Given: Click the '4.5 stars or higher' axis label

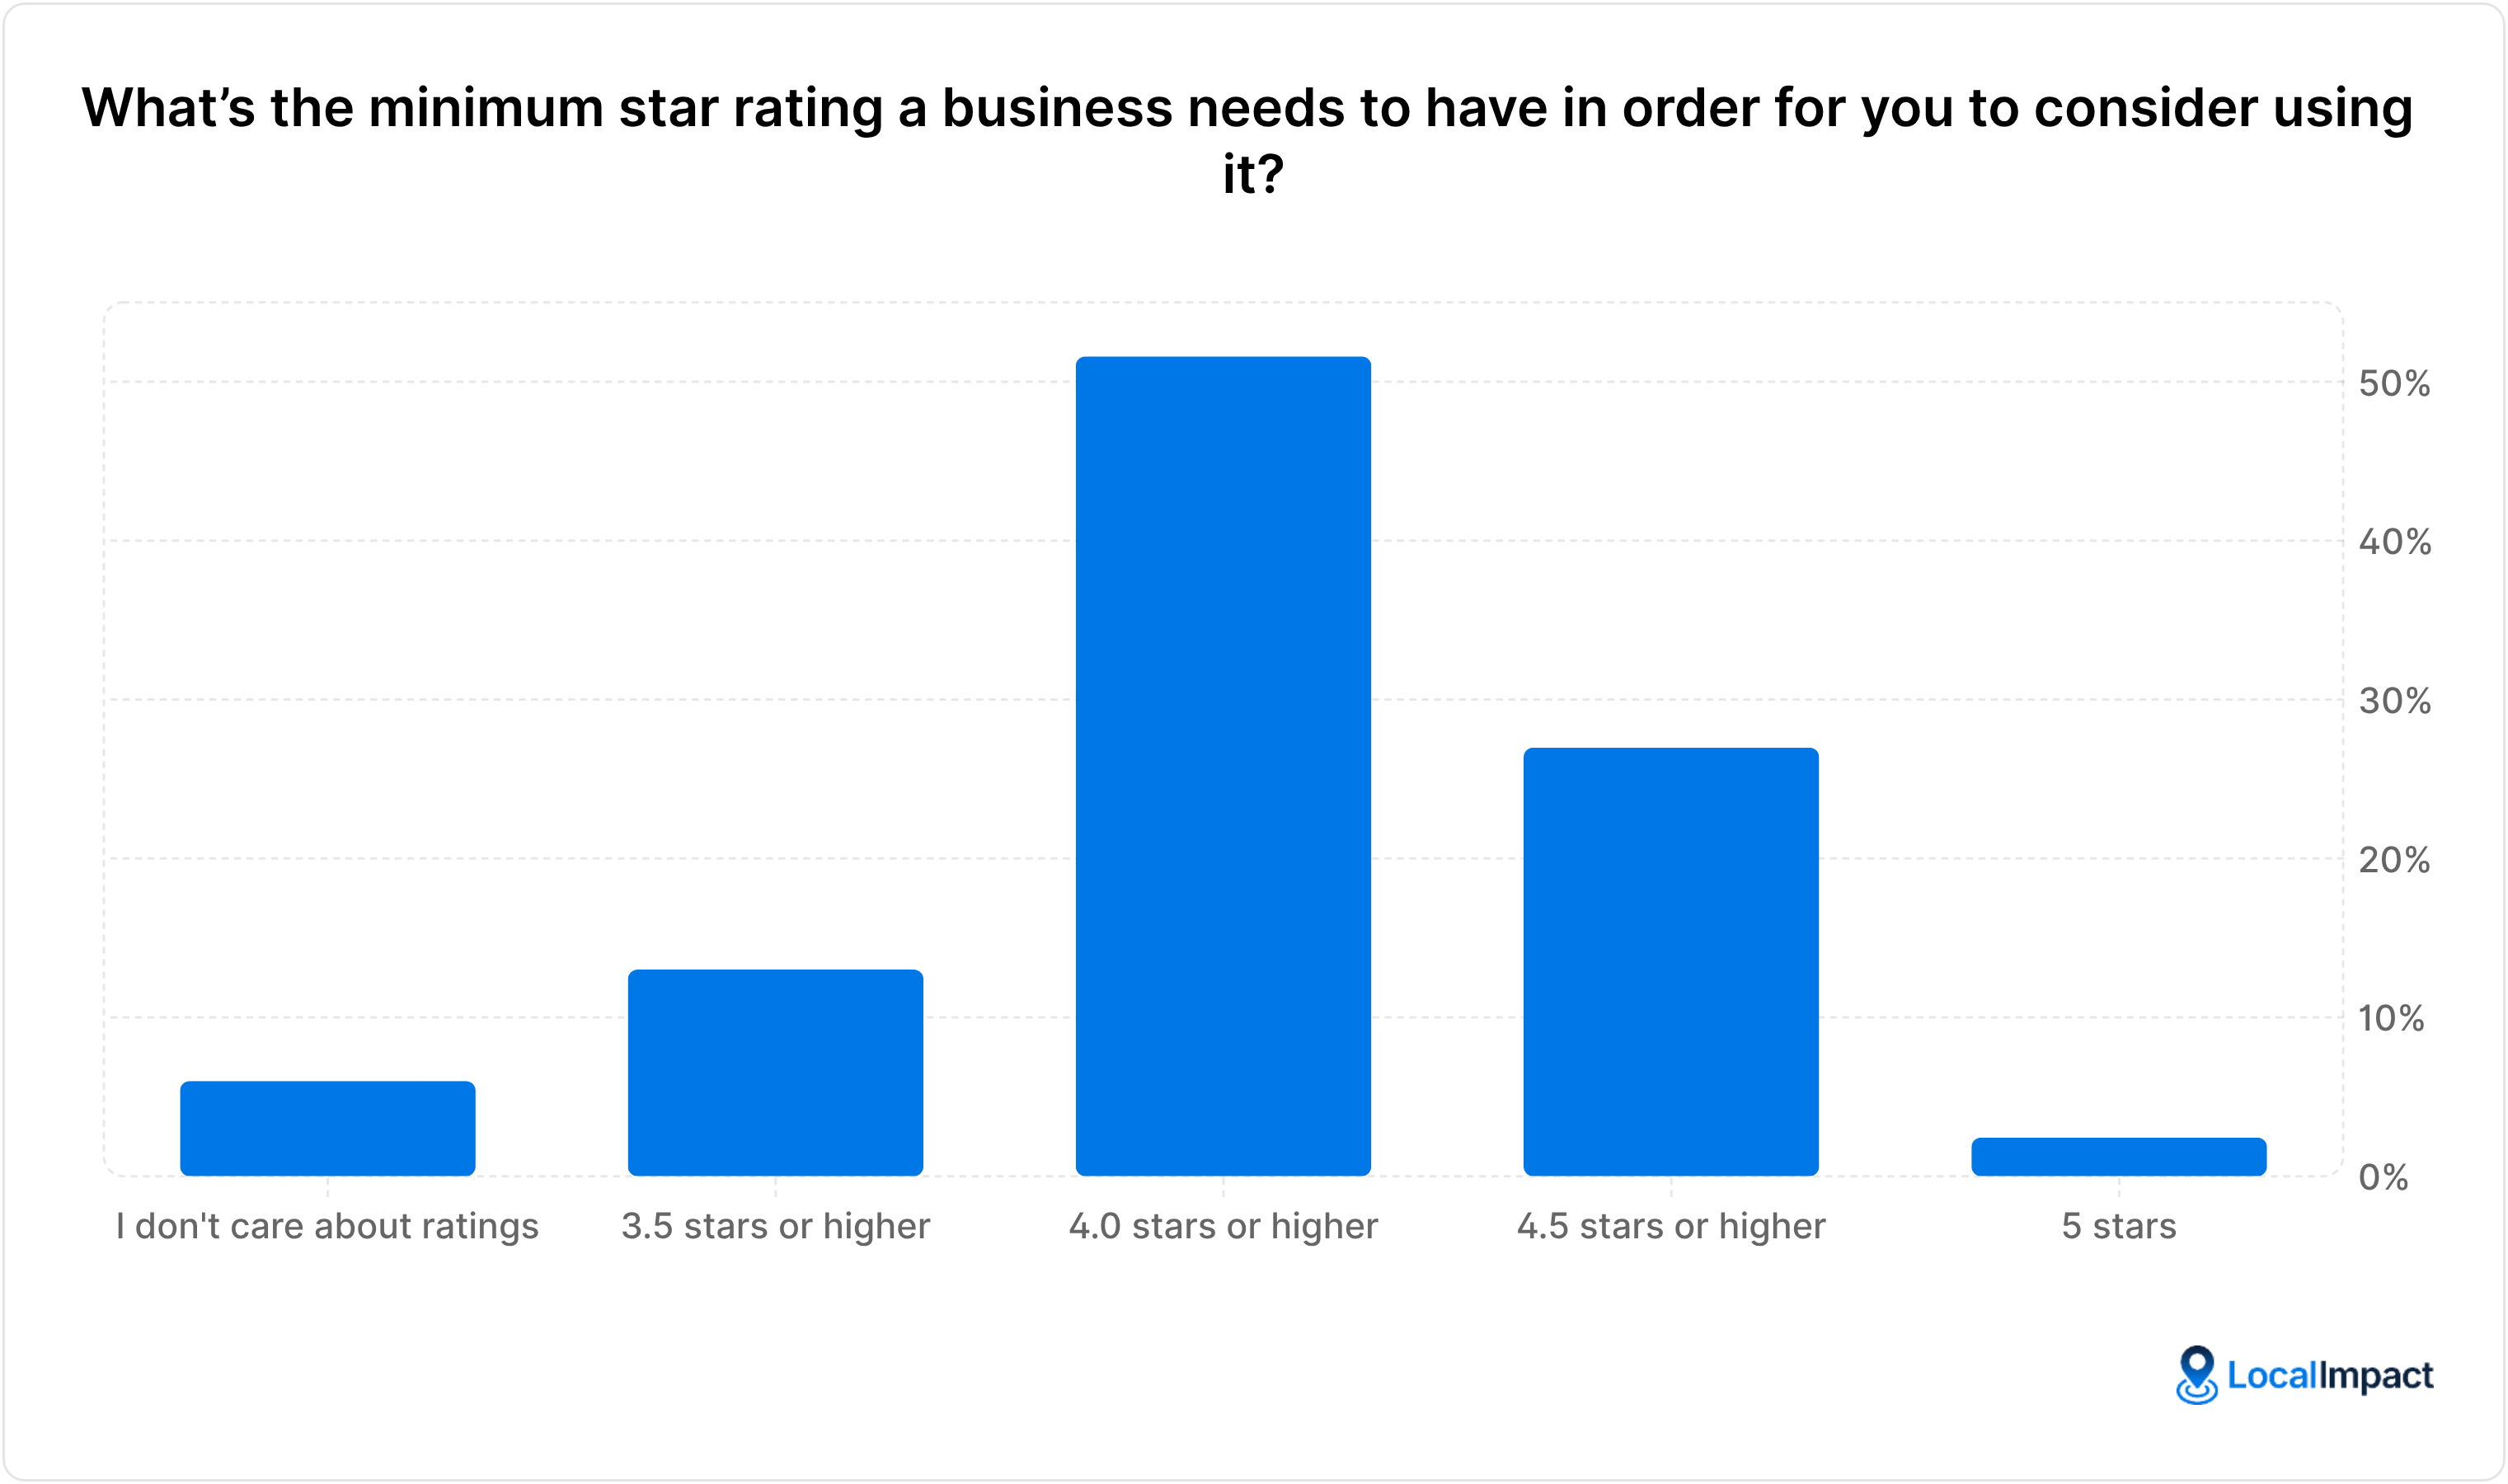Looking at the screenshot, I should (1671, 1226).
